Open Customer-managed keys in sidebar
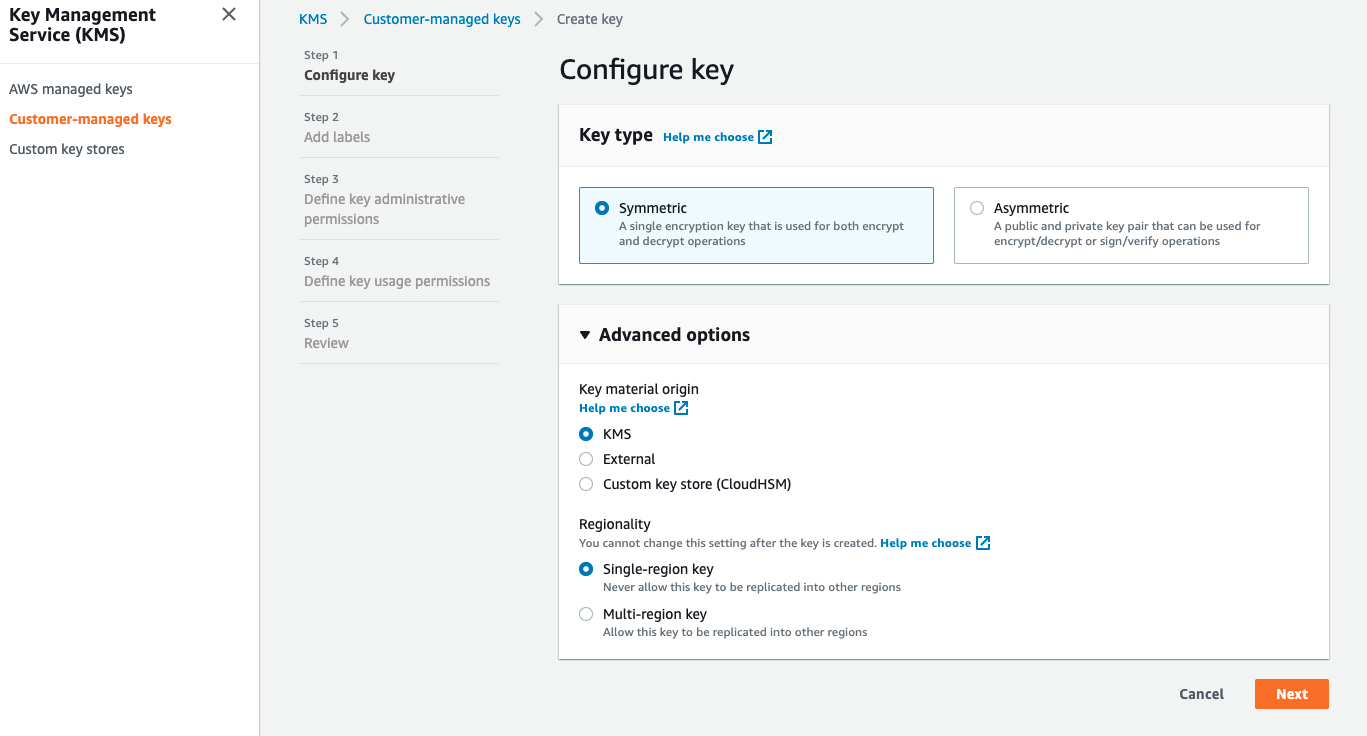Image resolution: width=1367 pixels, height=736 pixels. tap(90, 119)
